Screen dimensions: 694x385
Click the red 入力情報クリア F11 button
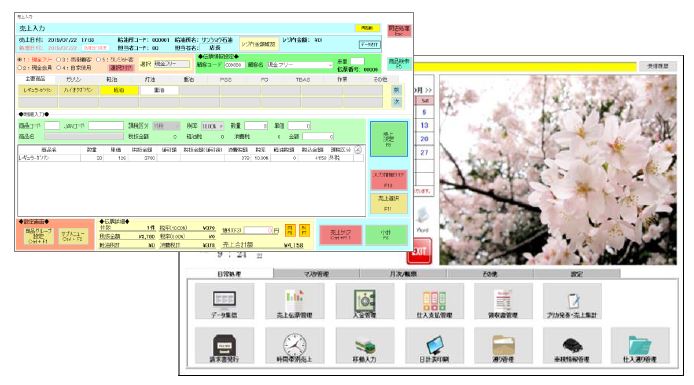(389, 180)
